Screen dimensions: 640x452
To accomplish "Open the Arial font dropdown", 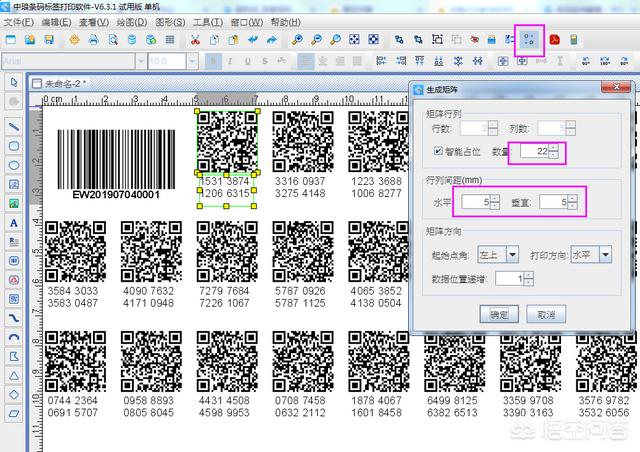I will [141, 62].
